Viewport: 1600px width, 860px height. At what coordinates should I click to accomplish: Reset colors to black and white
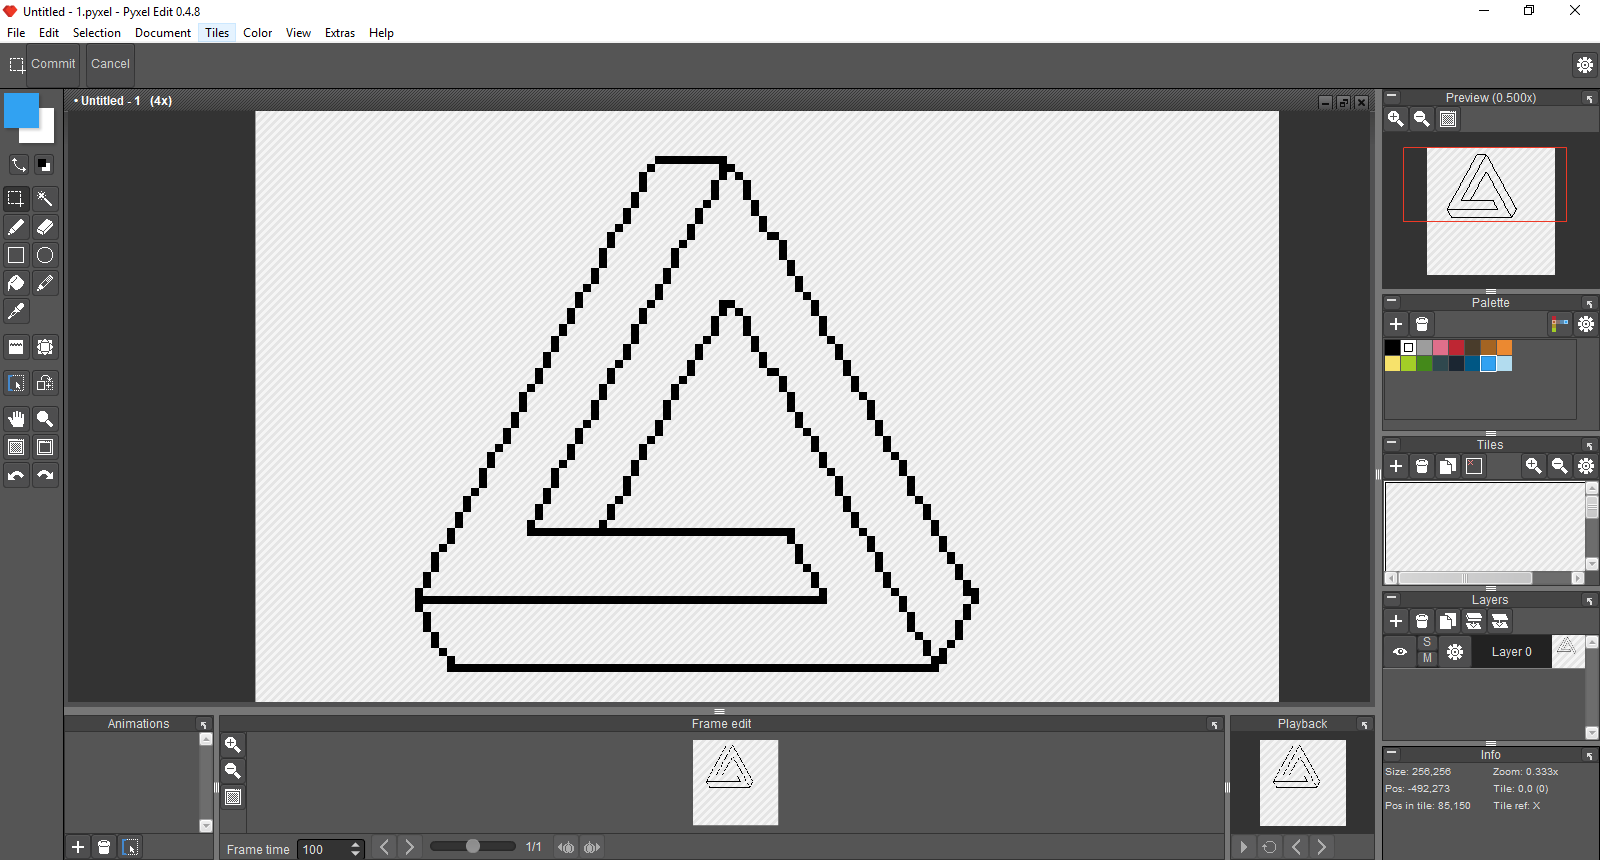coord(44,165)
